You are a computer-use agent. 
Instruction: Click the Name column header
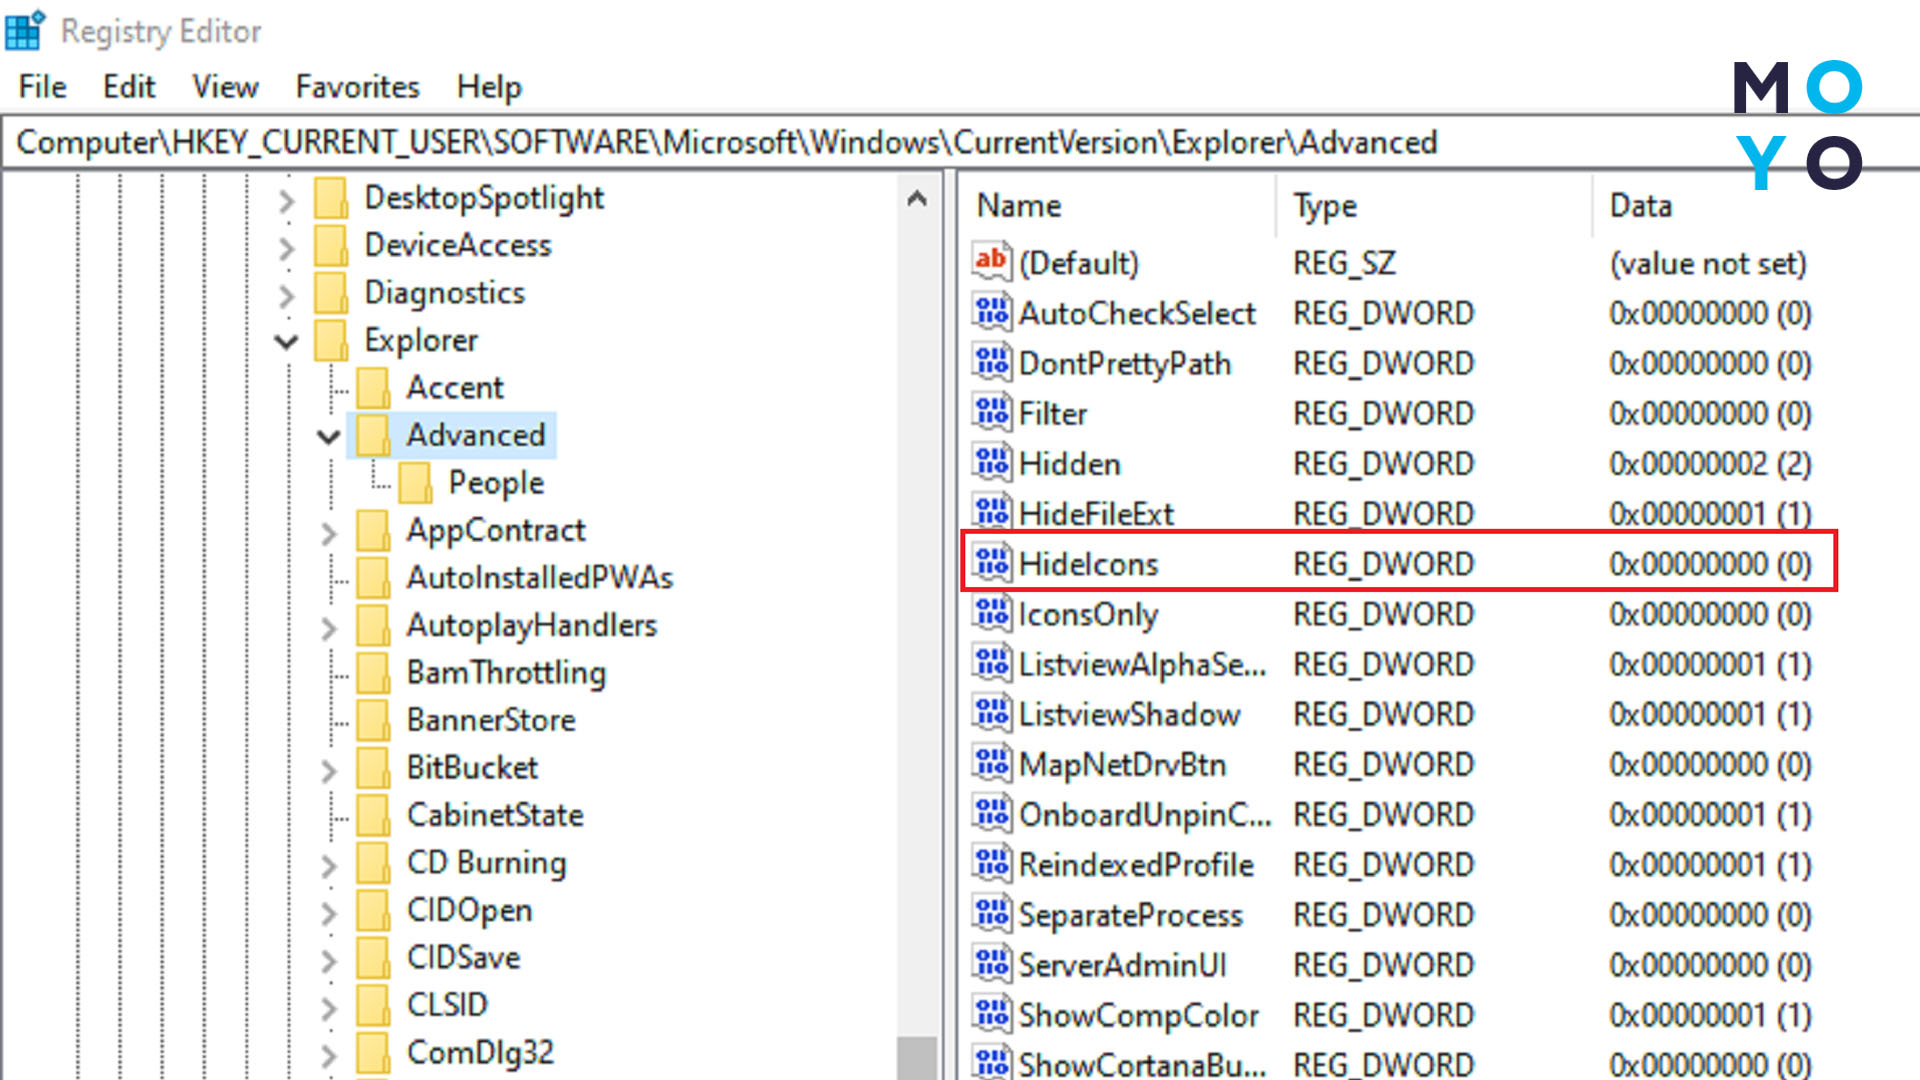pyautogui.click(x=1020, y=205)
